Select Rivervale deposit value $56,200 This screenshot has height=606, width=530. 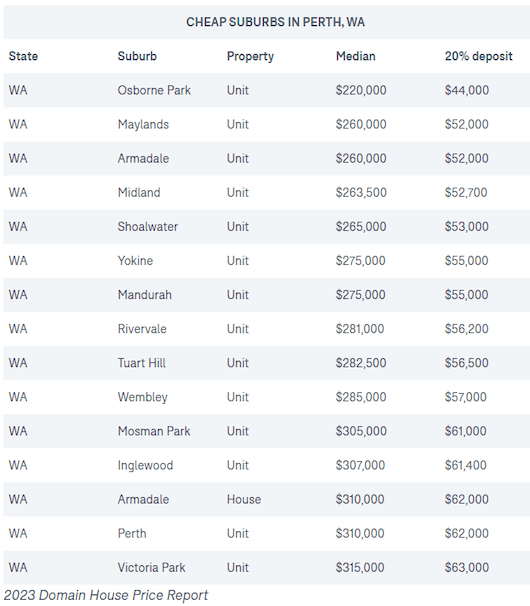point(466,329)
